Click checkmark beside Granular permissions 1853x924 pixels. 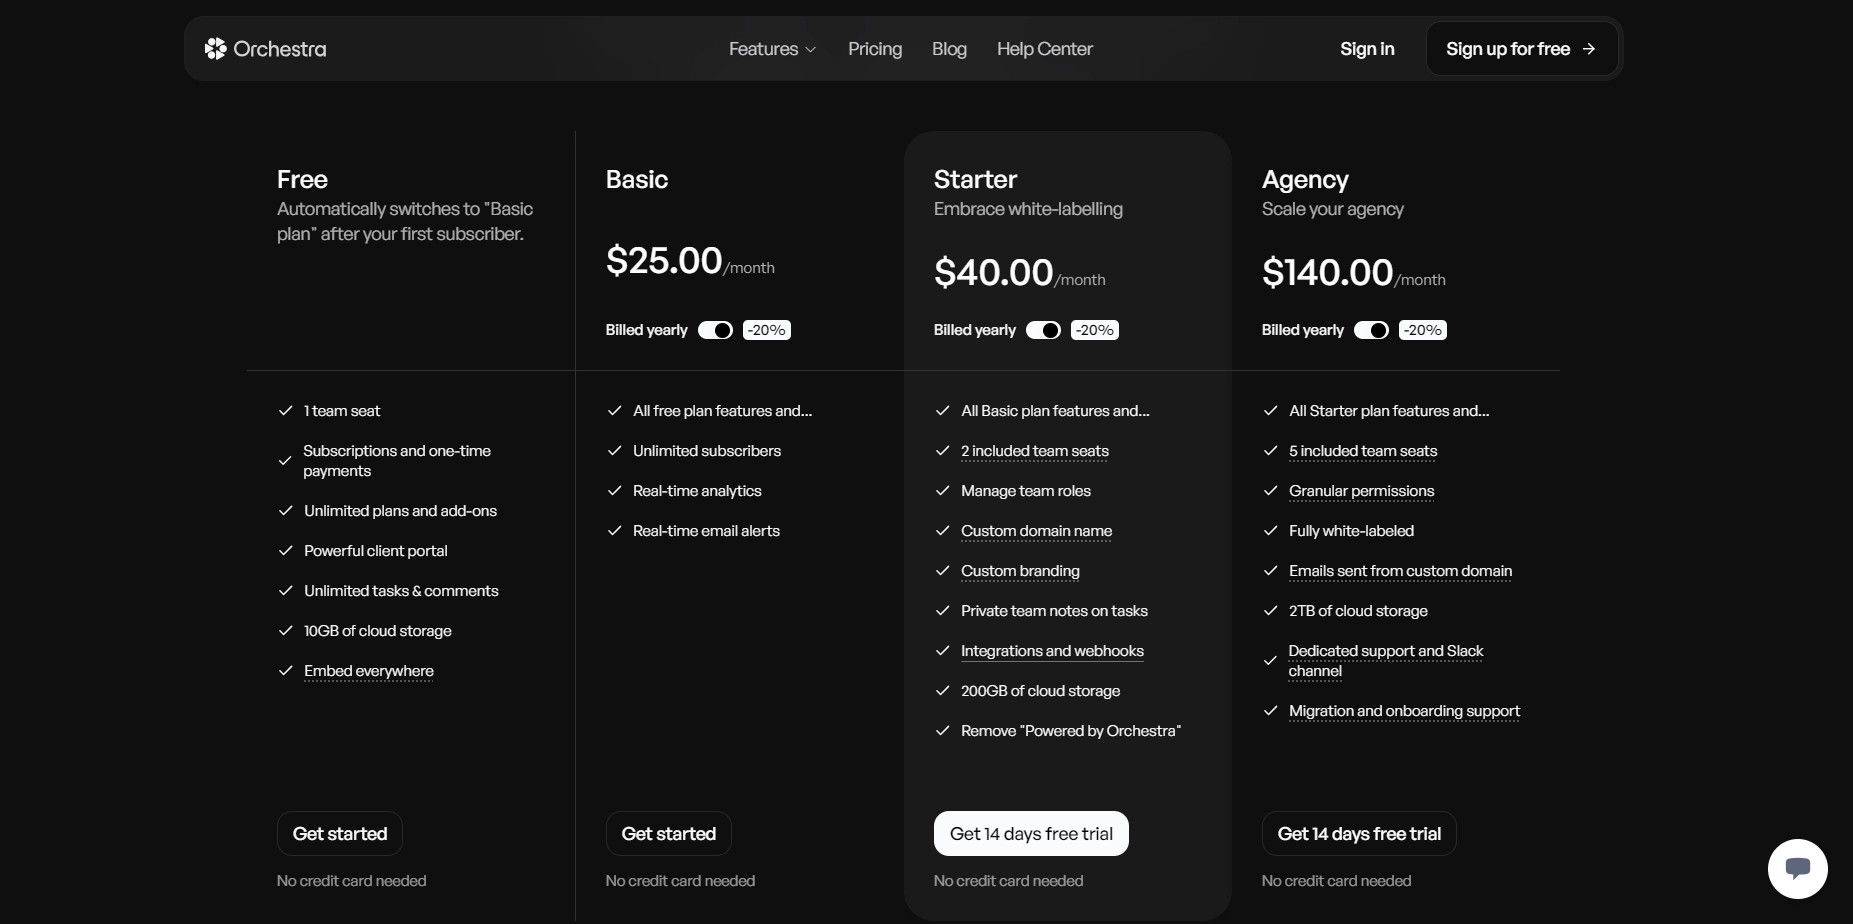[x=1270, y=491]
